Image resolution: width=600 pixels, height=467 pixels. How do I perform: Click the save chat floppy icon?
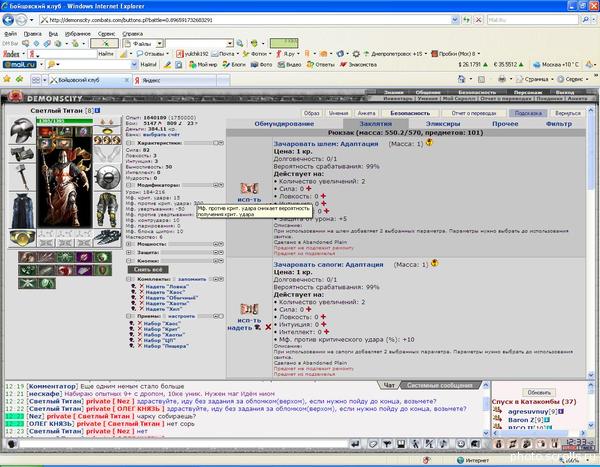point(401,444)
